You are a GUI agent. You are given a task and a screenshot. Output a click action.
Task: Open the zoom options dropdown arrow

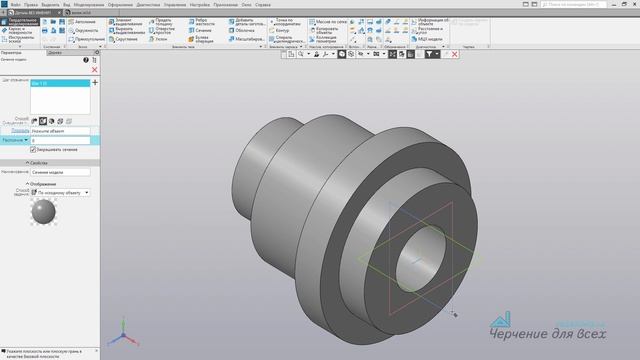309,54
